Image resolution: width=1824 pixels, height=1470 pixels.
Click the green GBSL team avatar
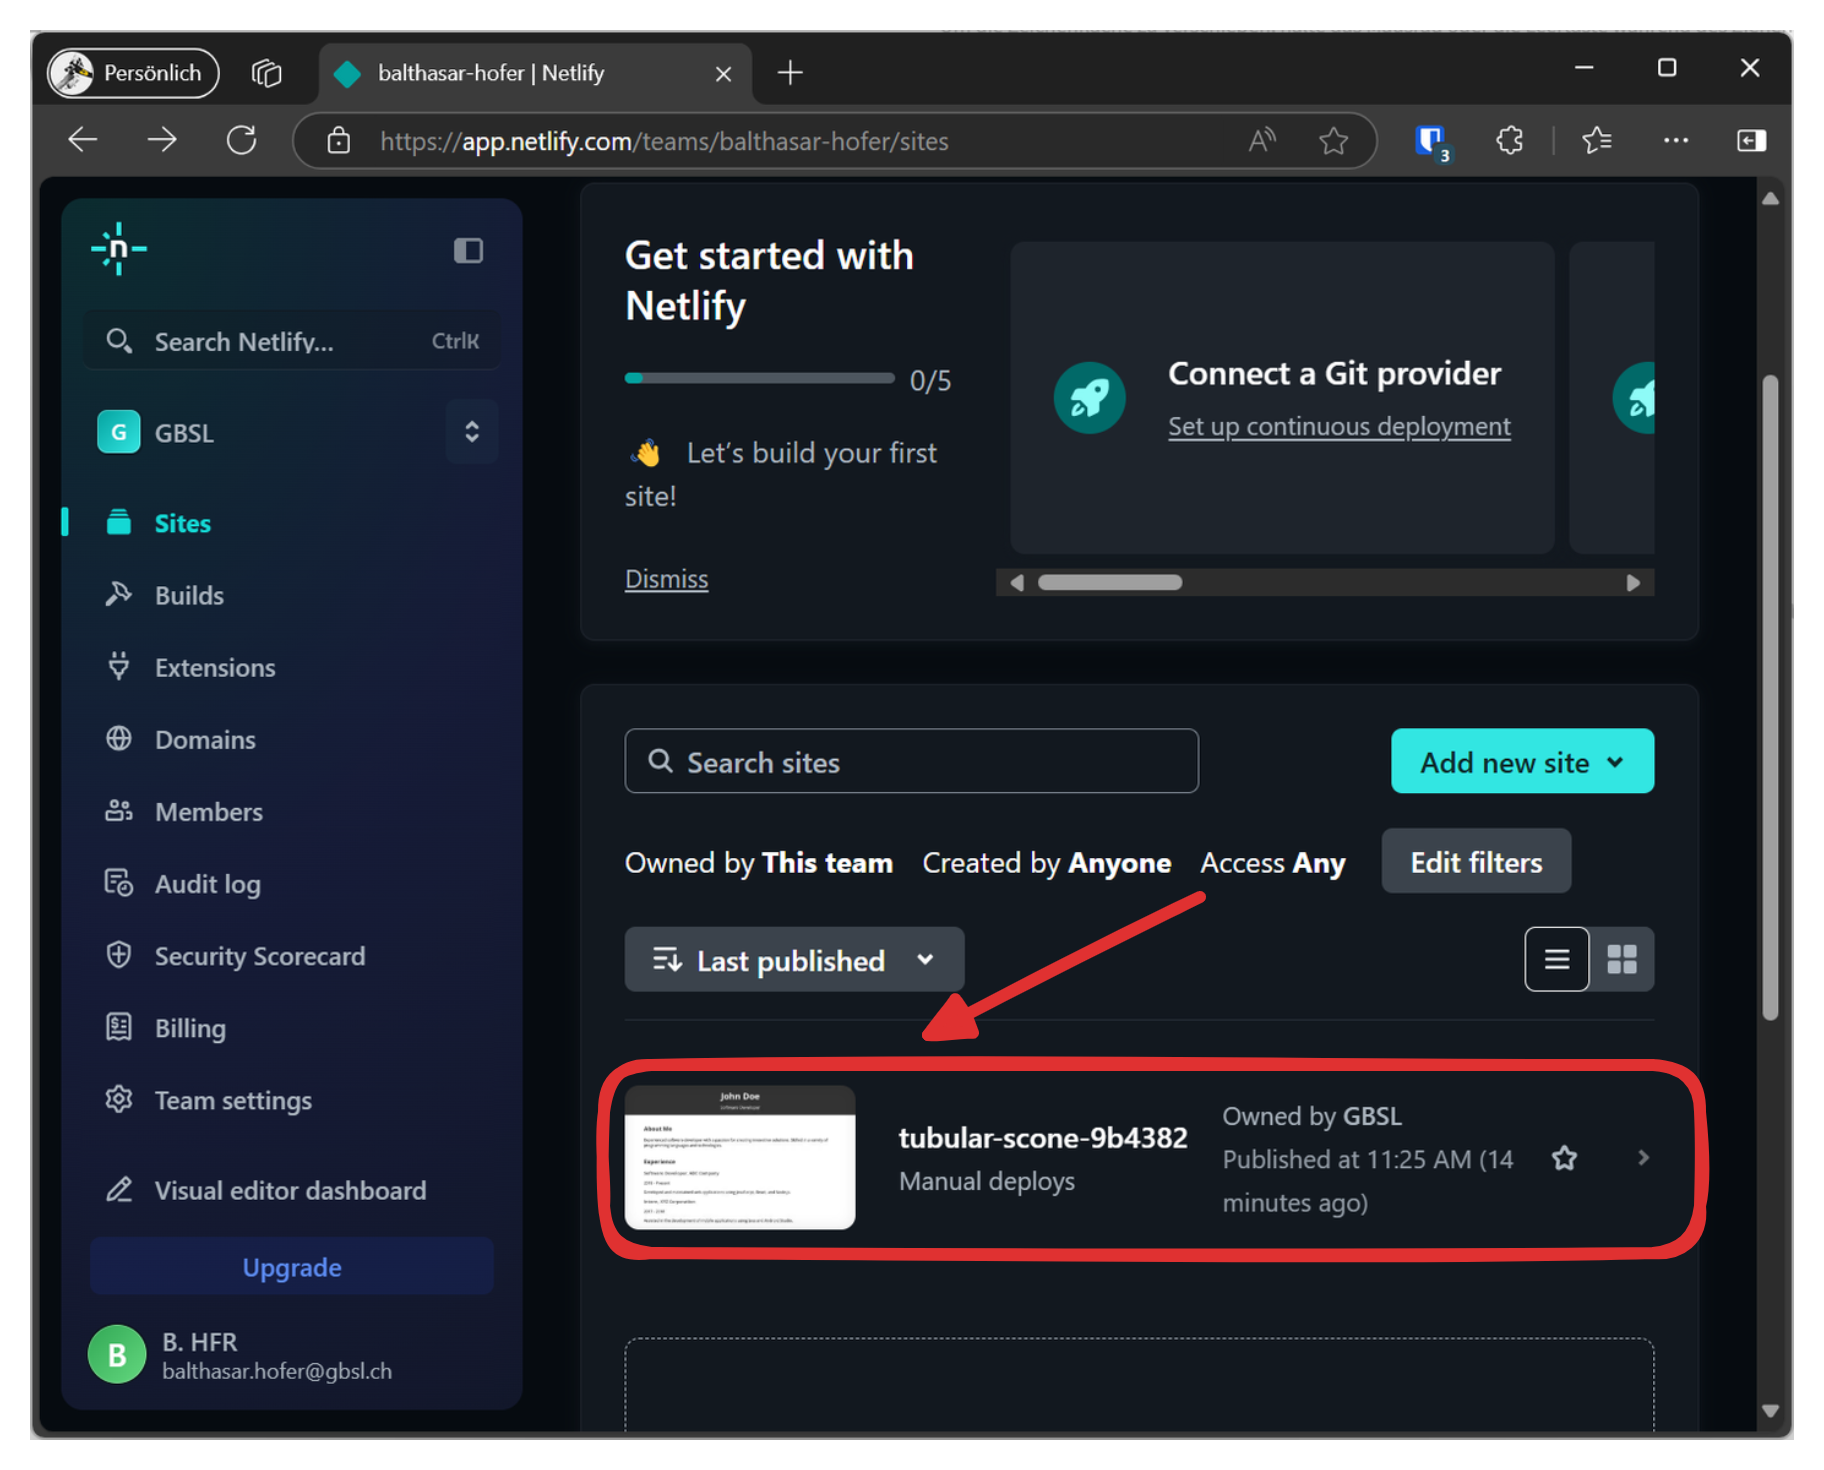118,432
